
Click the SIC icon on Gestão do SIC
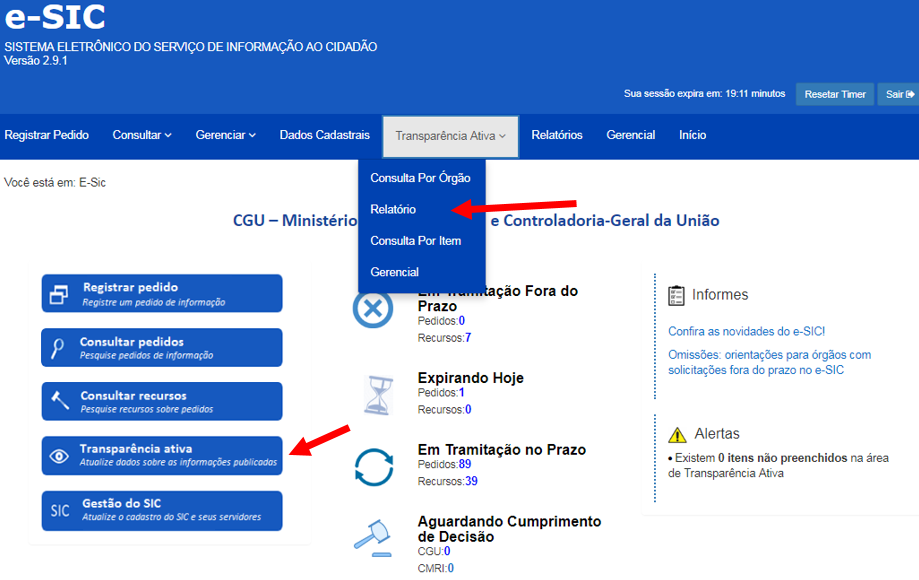click(x=60, y=511)
